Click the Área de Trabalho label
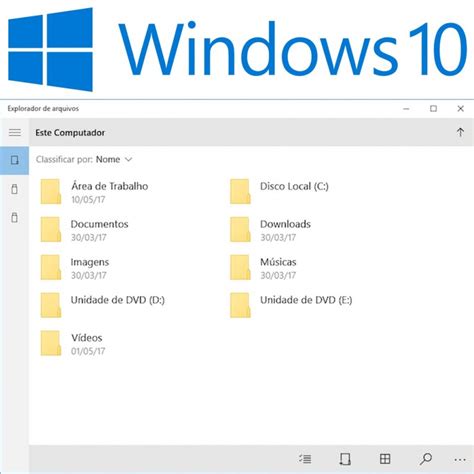 (110, 186)
